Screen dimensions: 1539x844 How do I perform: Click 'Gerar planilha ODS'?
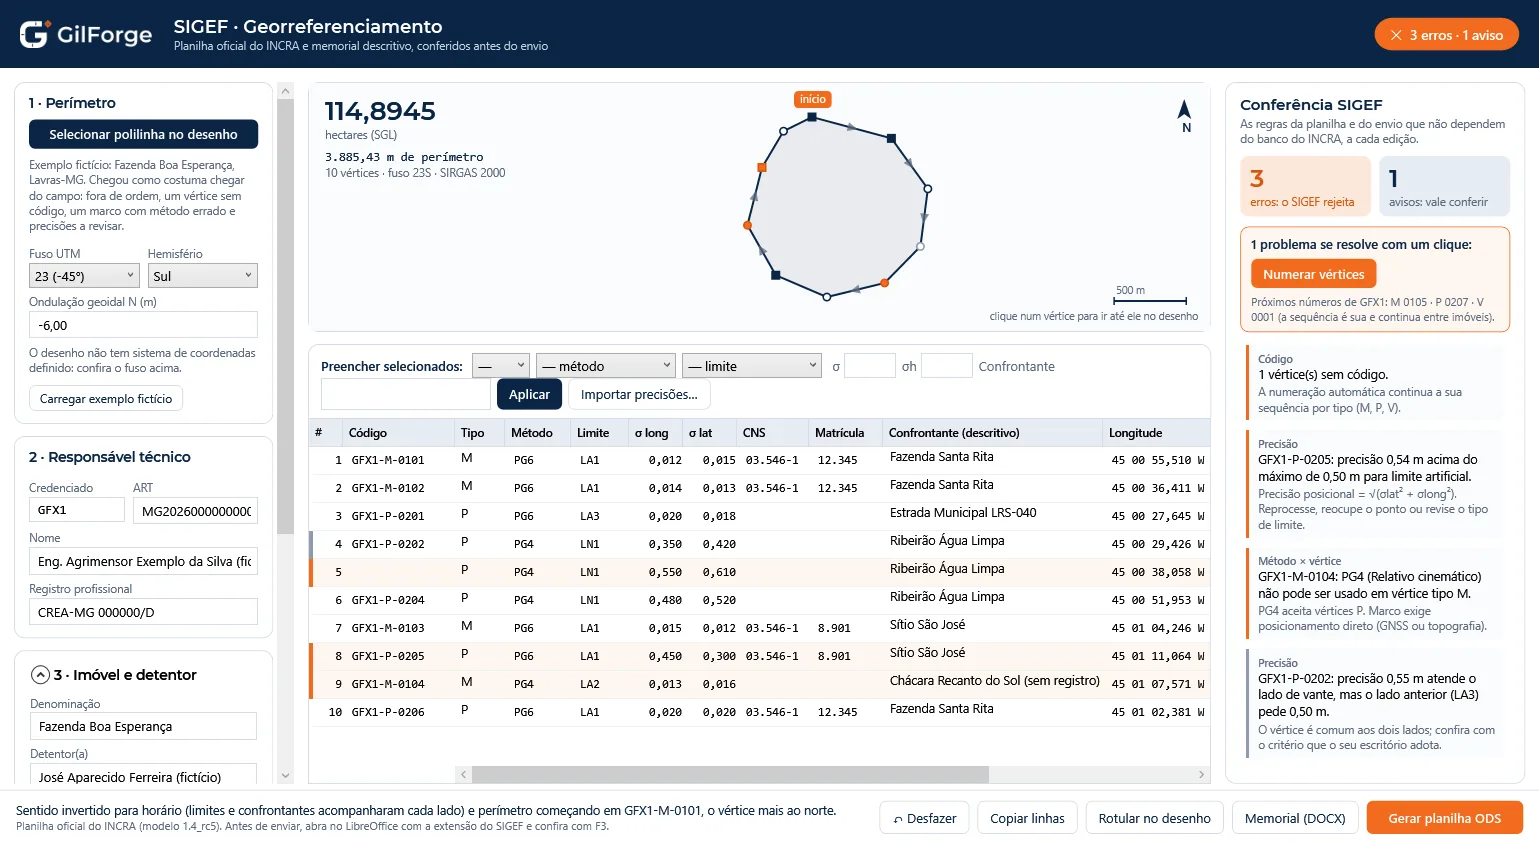pyautogui.click(x=1445, y=818)
